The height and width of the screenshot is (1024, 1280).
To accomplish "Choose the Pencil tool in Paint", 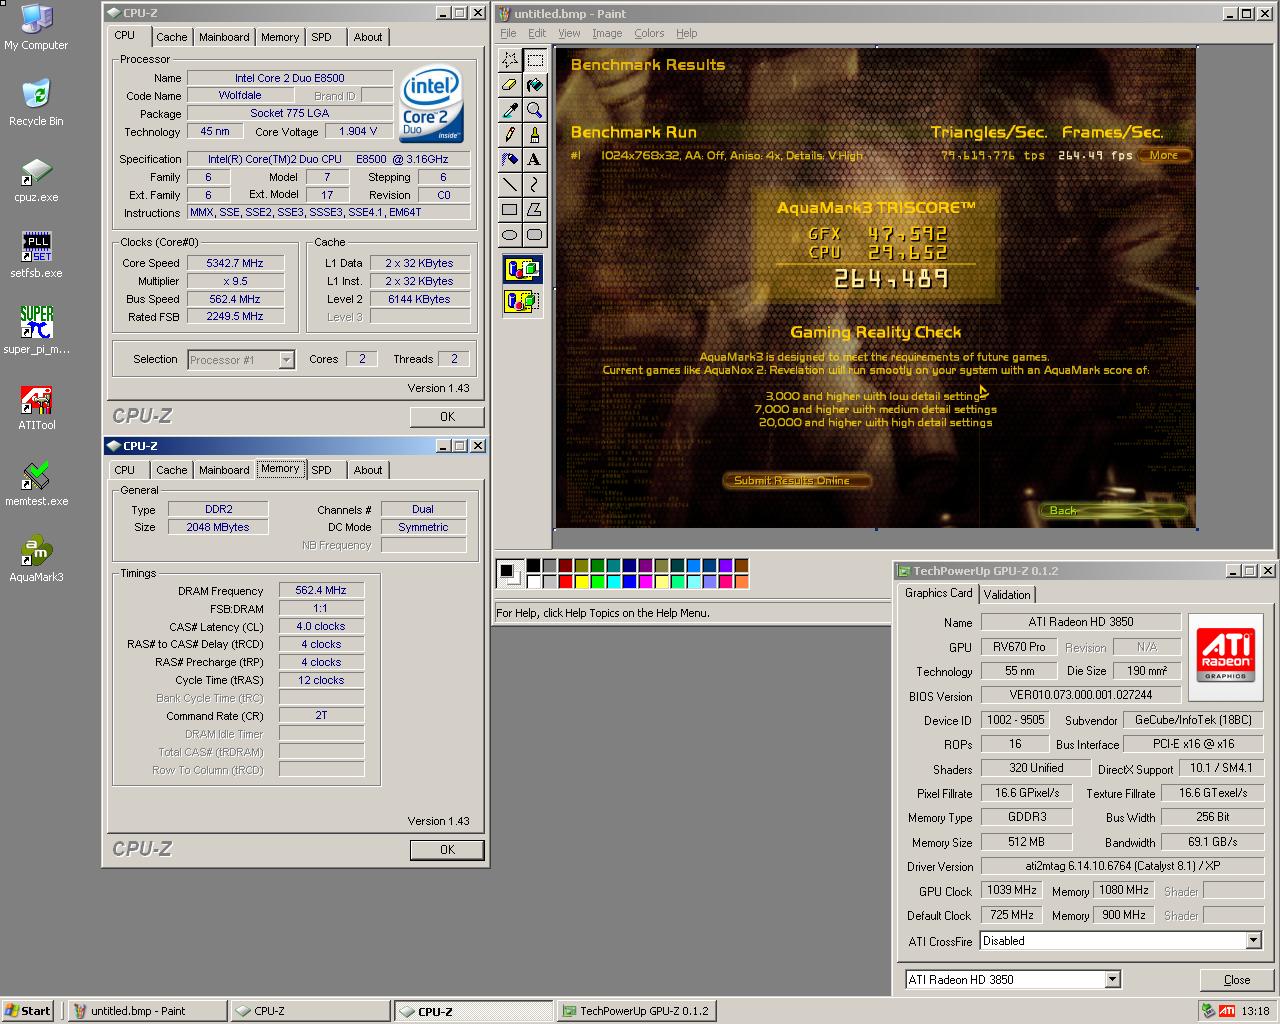I will click(510, 134).
